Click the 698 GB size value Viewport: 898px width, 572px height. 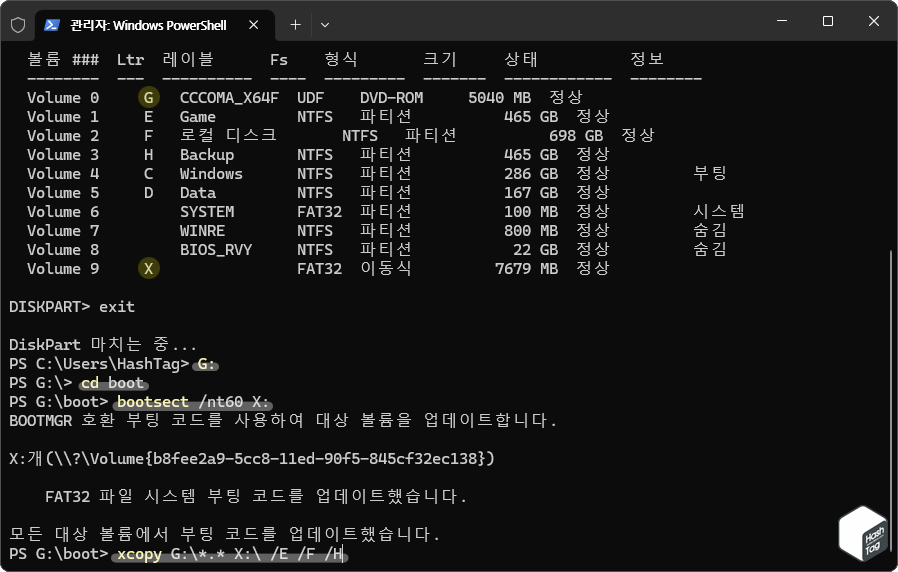[576, 136]
